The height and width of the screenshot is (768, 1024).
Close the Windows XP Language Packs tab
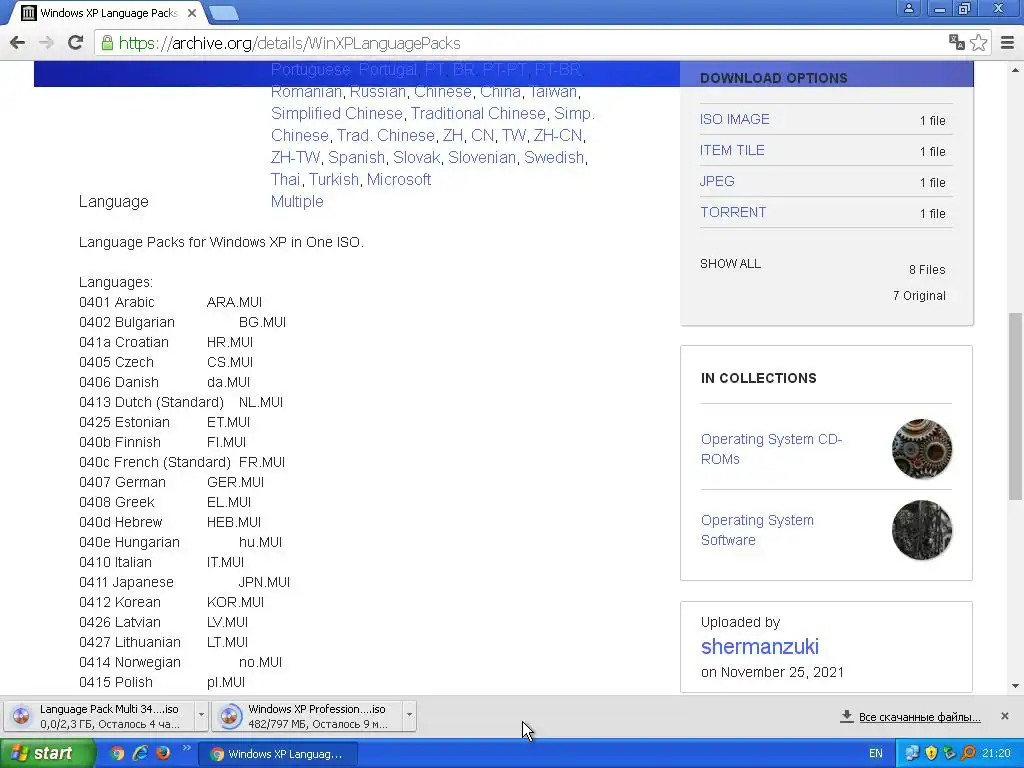(x=191, y=13)
